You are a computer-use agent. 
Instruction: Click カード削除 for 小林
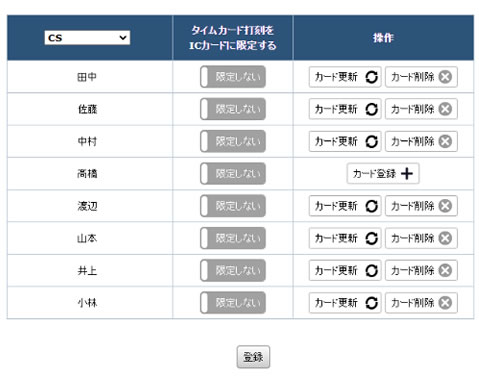tap(421, 303)
